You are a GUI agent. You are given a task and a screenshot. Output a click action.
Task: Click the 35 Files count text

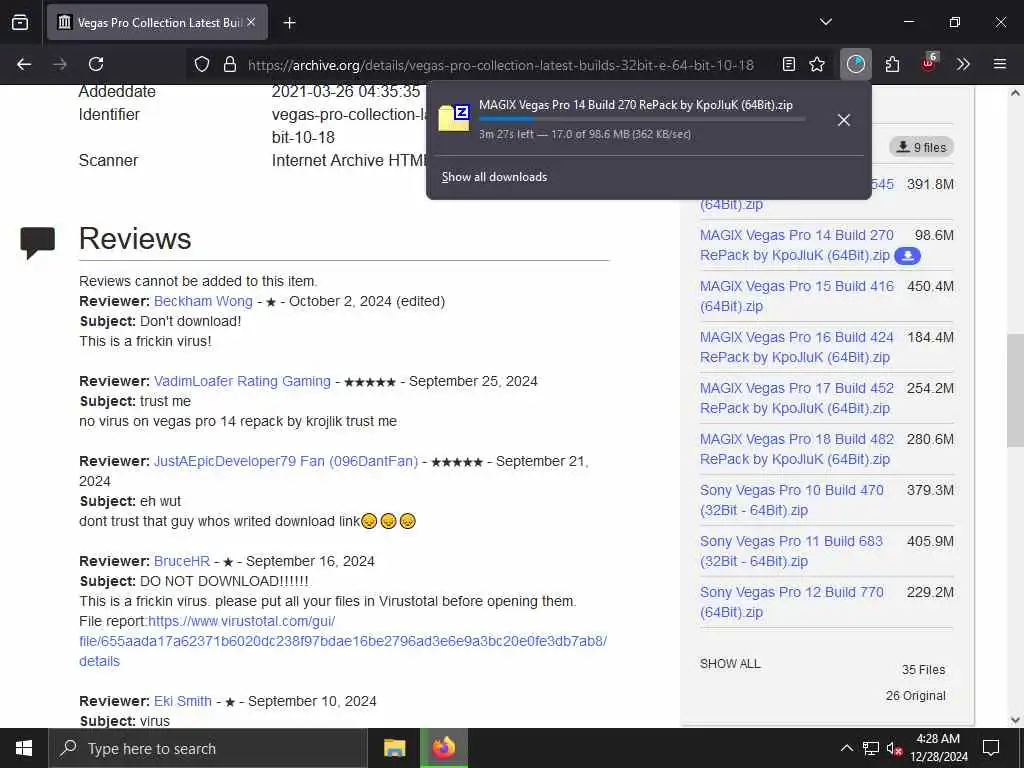pyautogui.click(x=923, y=669)
